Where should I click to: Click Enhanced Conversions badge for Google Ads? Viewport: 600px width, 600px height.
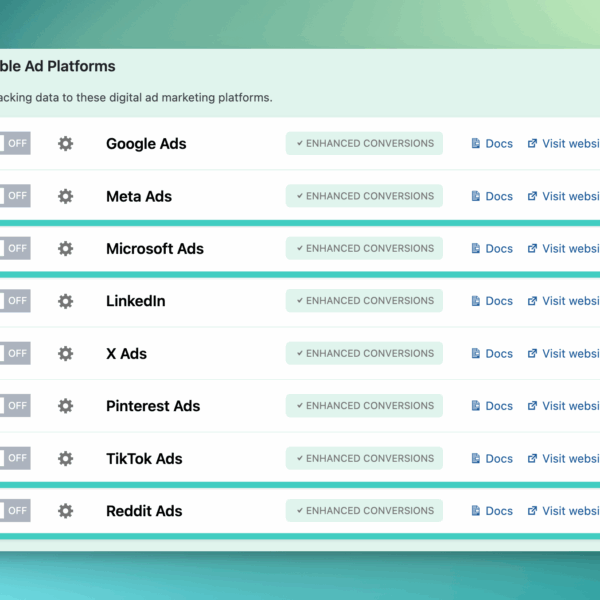click(364, 143)
